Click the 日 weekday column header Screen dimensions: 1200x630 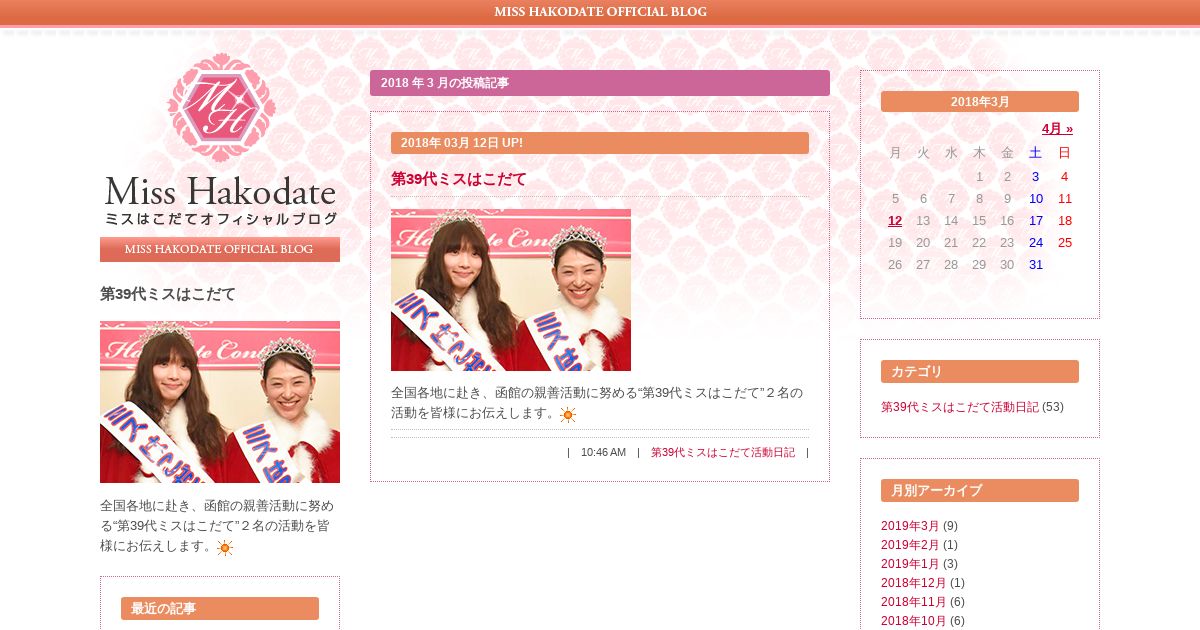pyautogui.click(x=1065, y=153)
